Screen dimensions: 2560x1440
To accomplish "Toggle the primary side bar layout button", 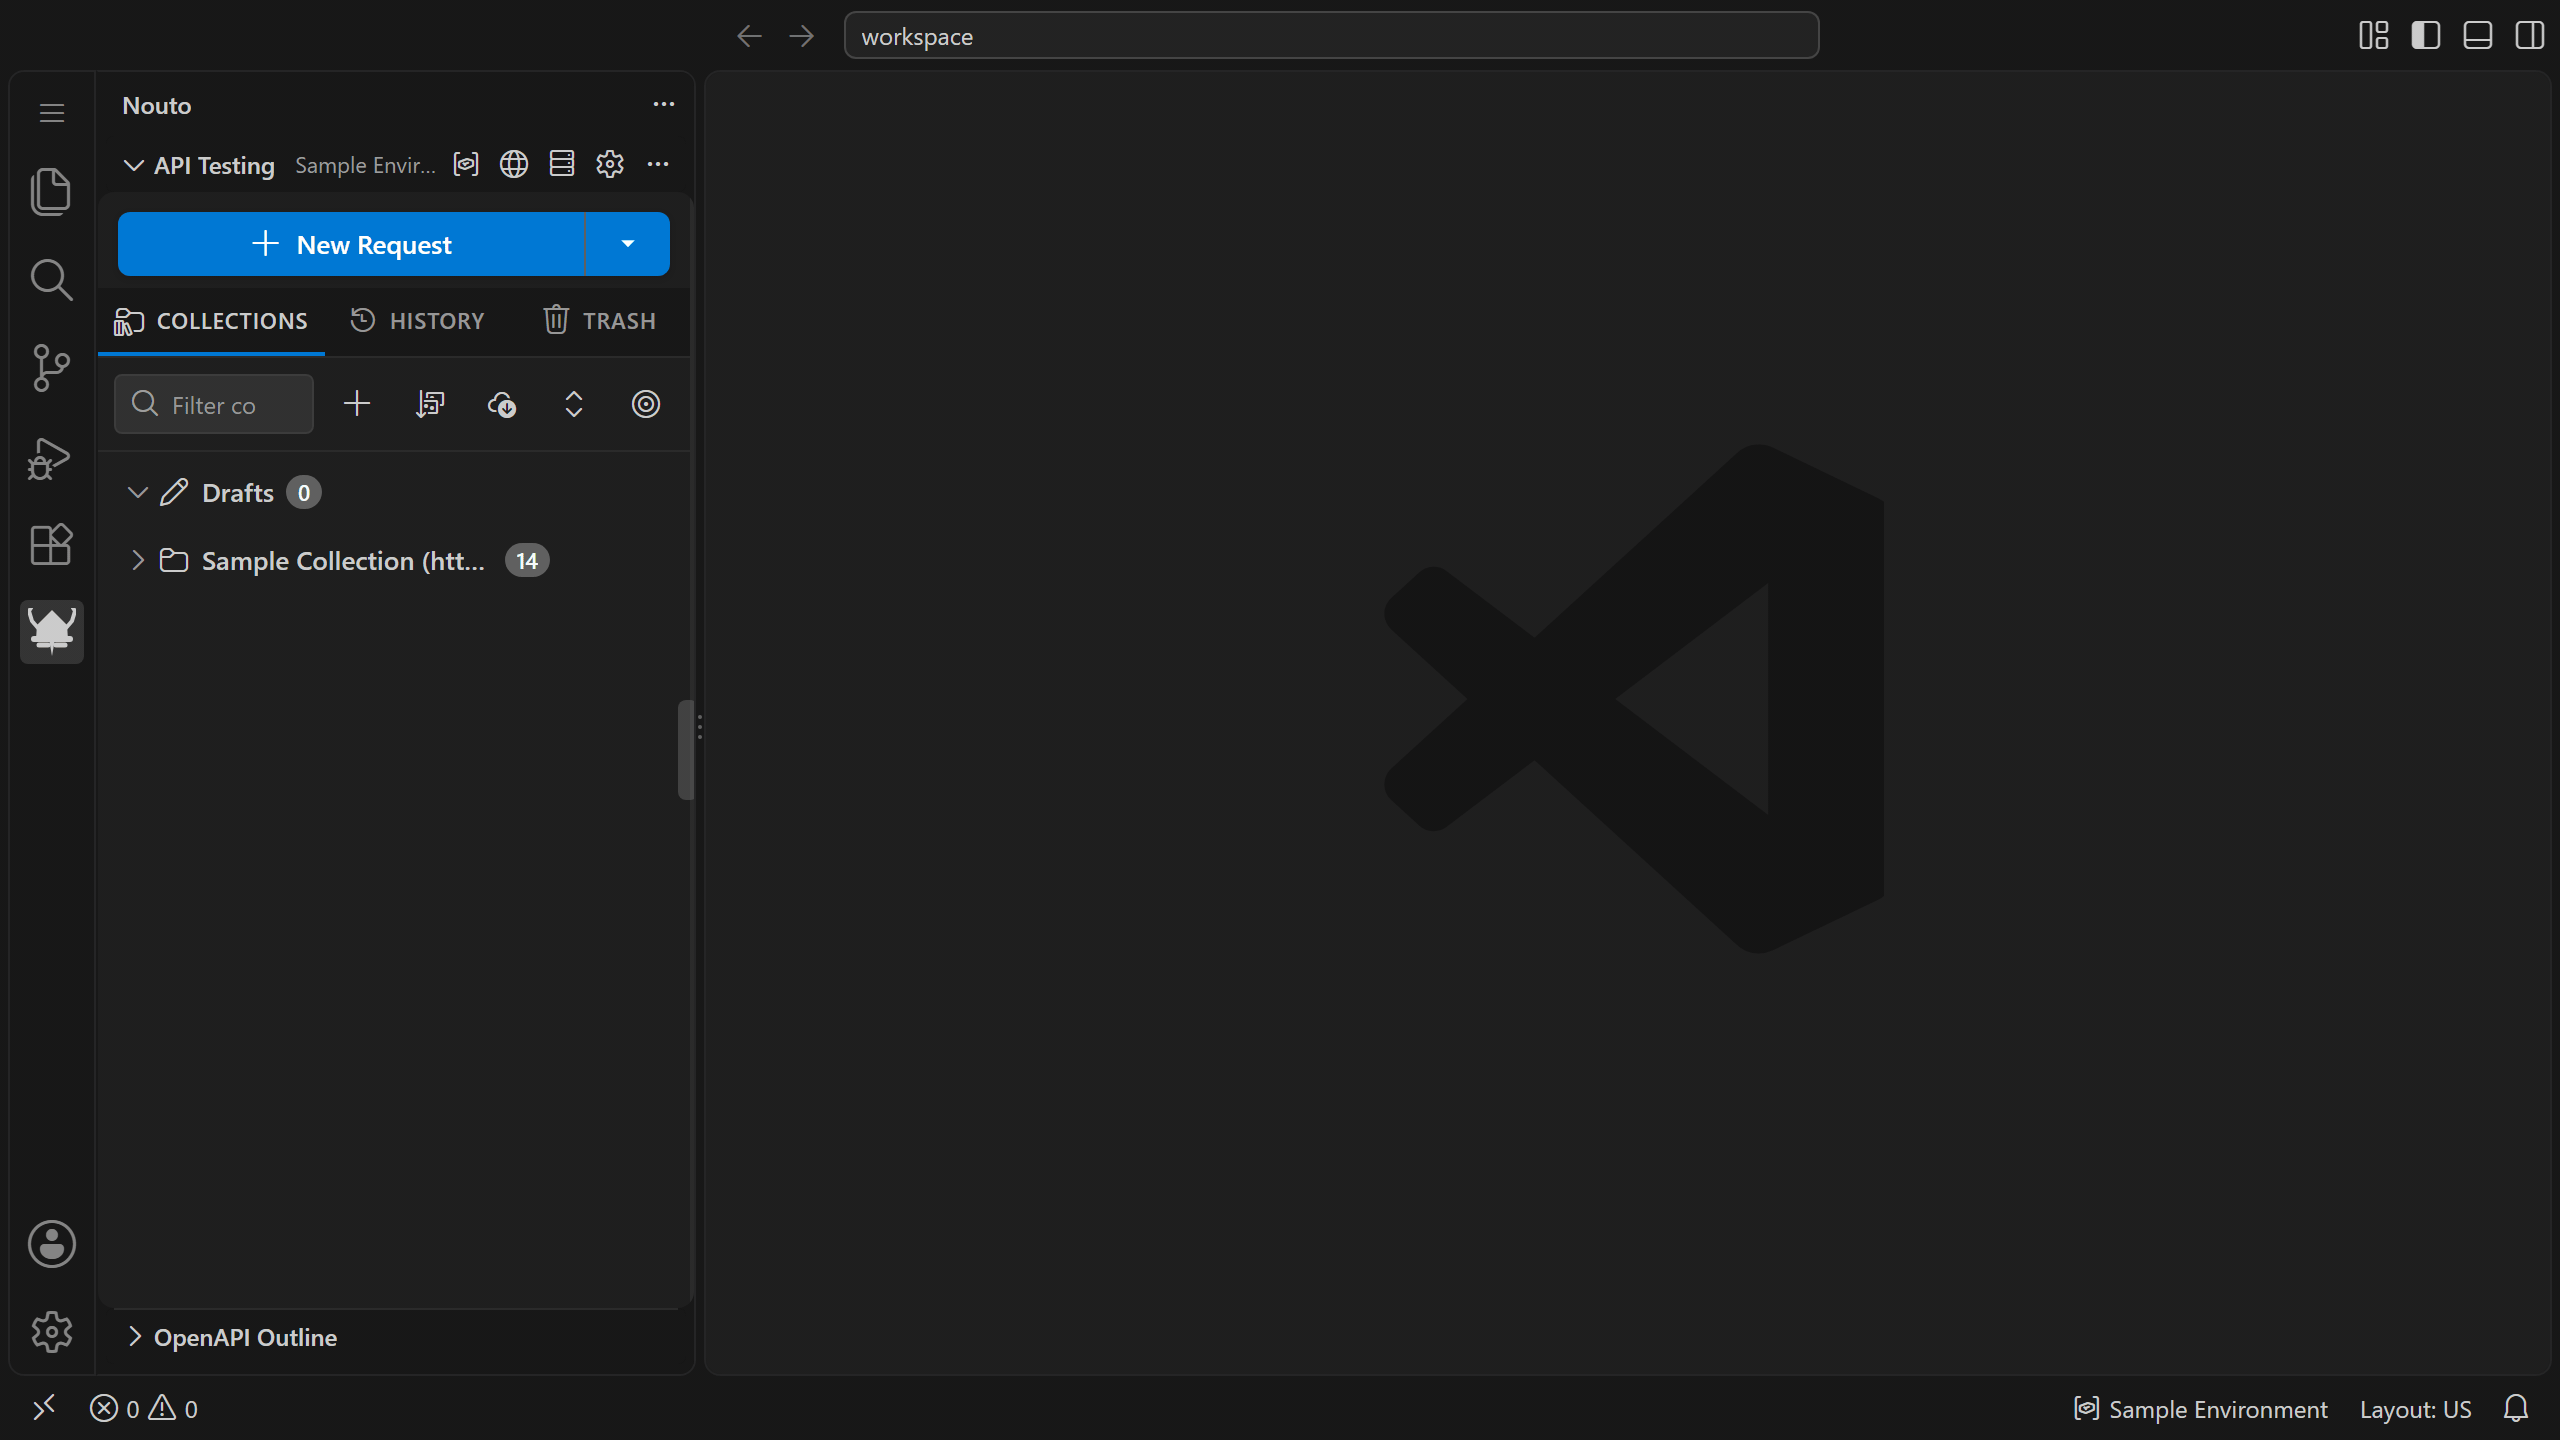I will click(x=2426, y=36).
